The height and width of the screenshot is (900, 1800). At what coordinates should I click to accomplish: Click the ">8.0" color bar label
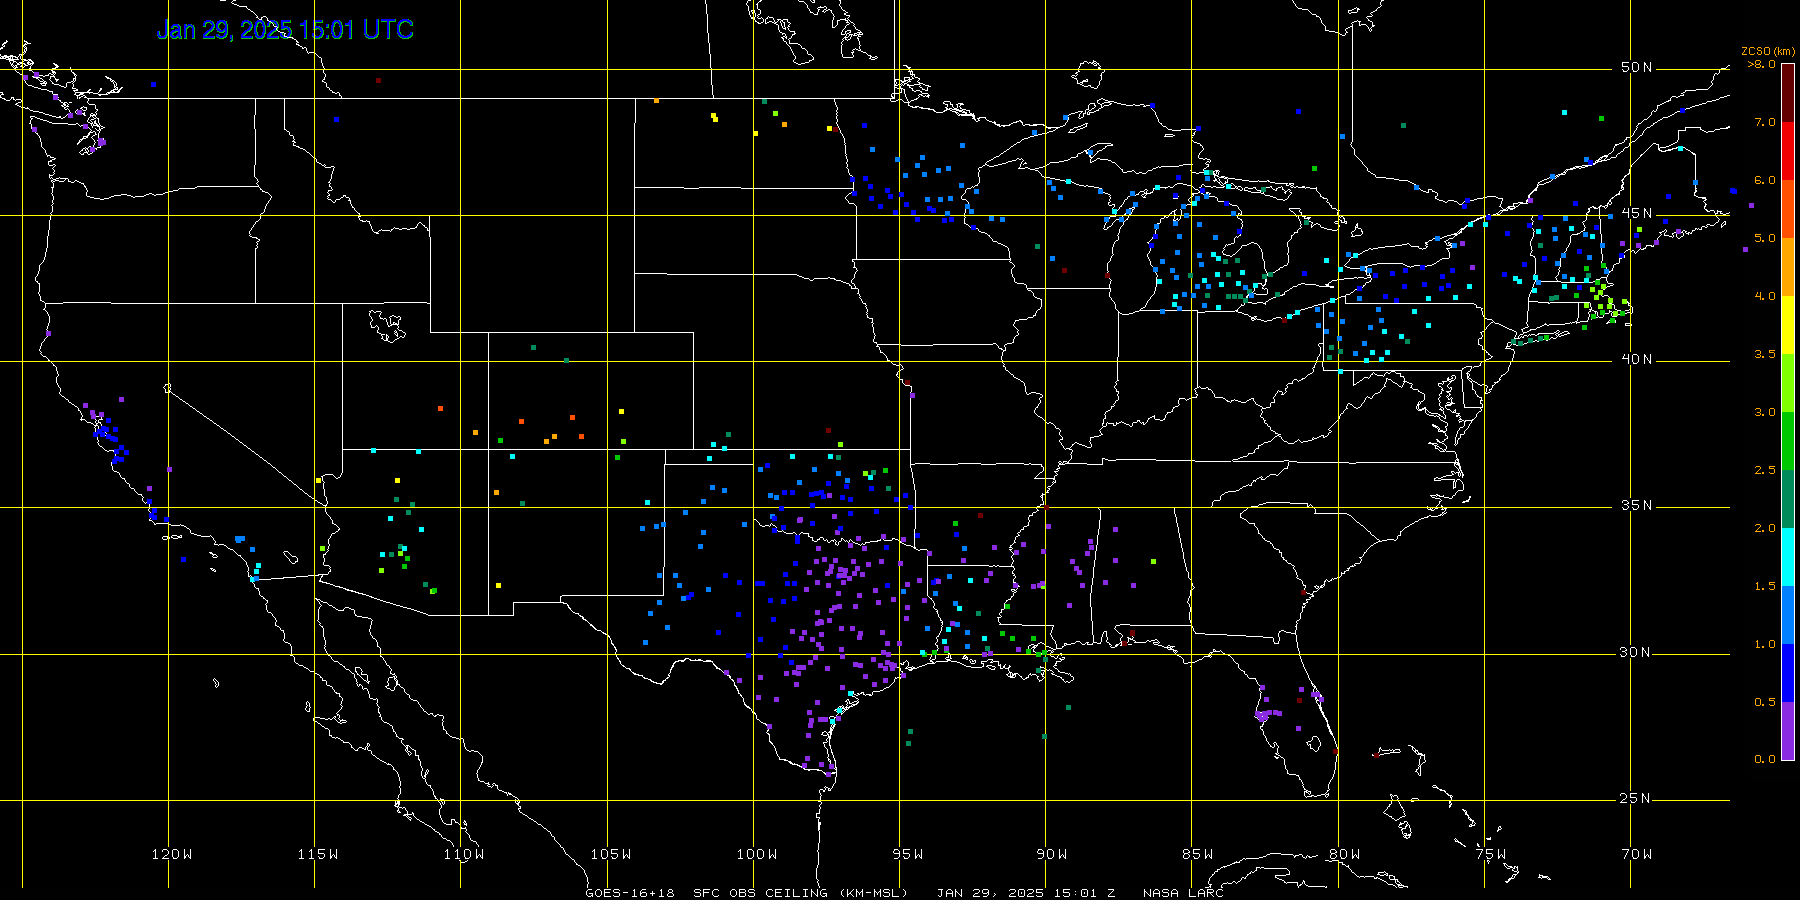pos(1762,65)
